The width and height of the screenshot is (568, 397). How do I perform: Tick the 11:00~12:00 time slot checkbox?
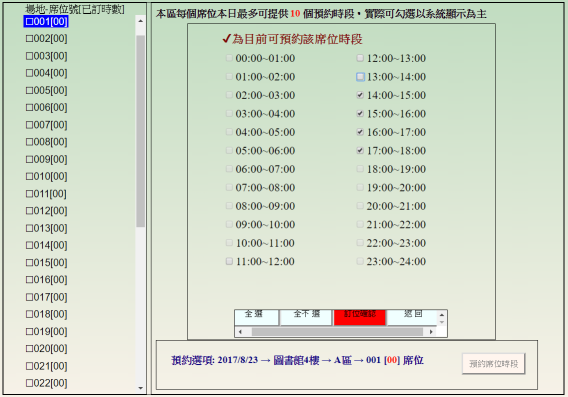[x=229, y=261]
